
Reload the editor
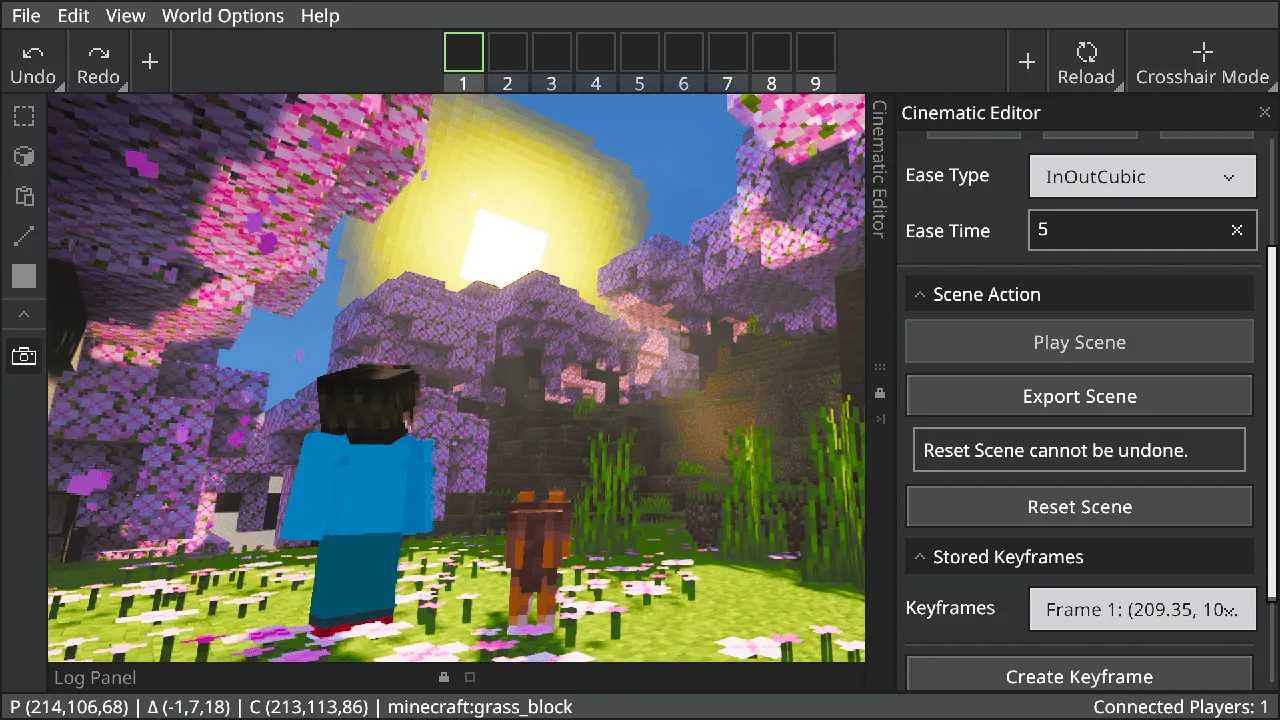(1086, 63)
